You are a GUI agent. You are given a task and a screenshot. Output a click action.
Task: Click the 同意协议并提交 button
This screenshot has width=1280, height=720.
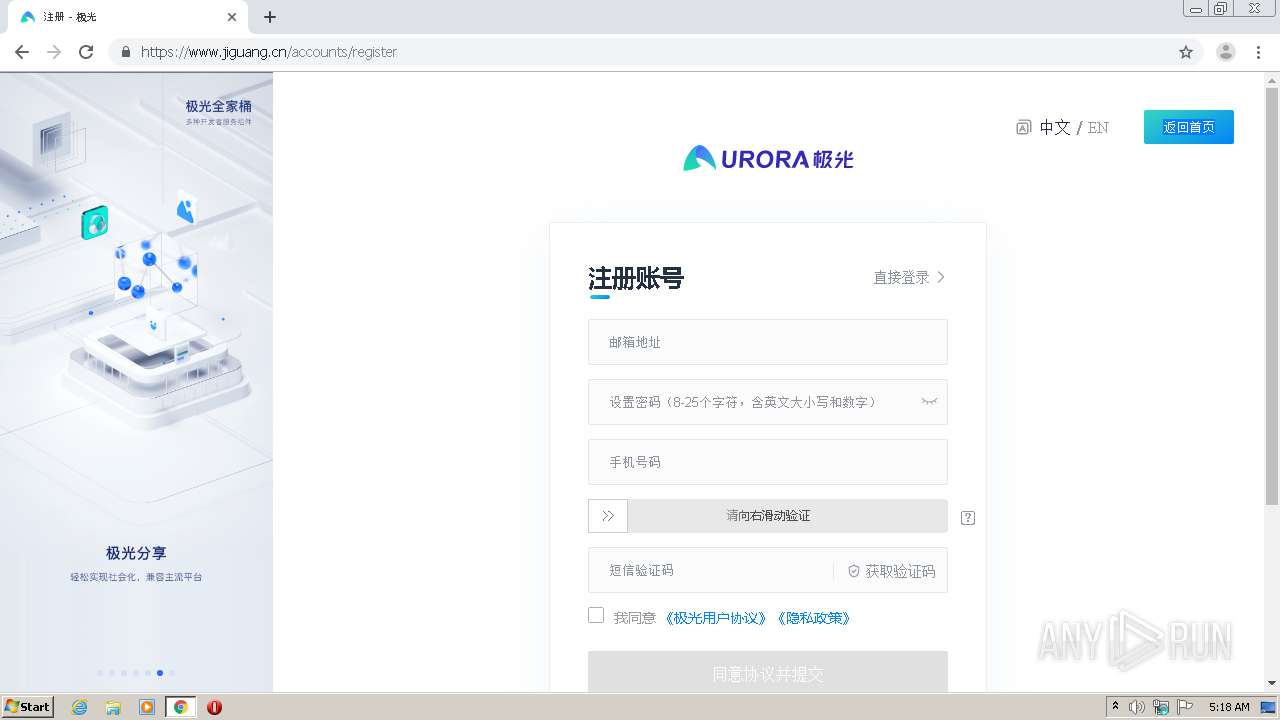tap(768, 673)
